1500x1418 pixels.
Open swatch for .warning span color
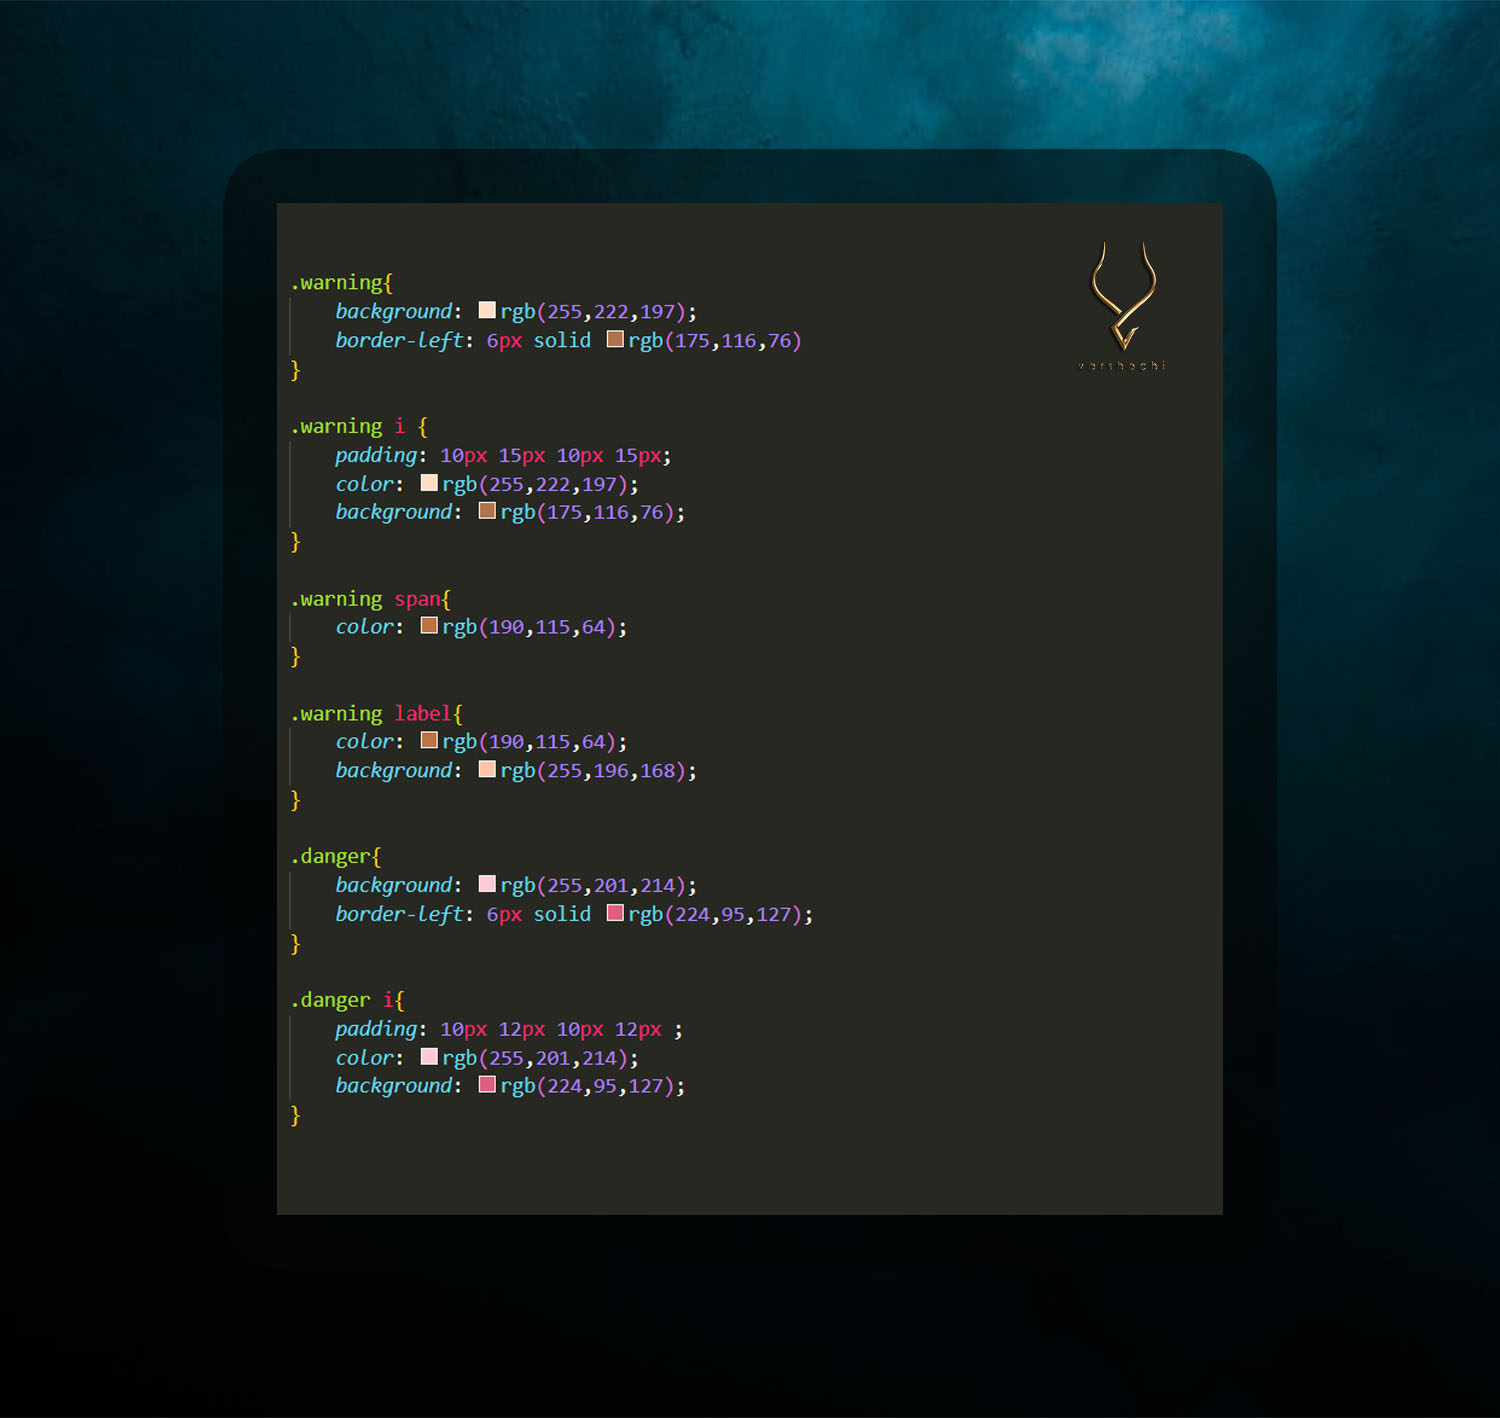click(429, 627)
